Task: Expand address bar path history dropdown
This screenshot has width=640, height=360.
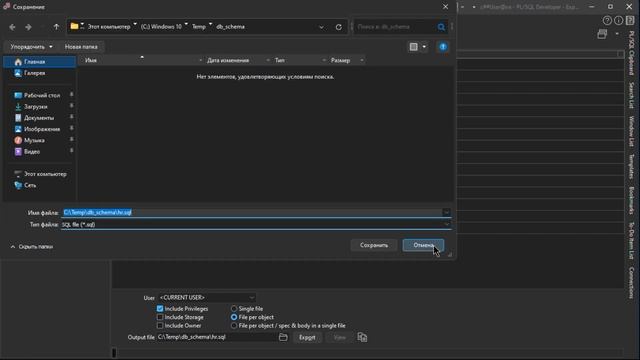Action: tap(322, 27)
